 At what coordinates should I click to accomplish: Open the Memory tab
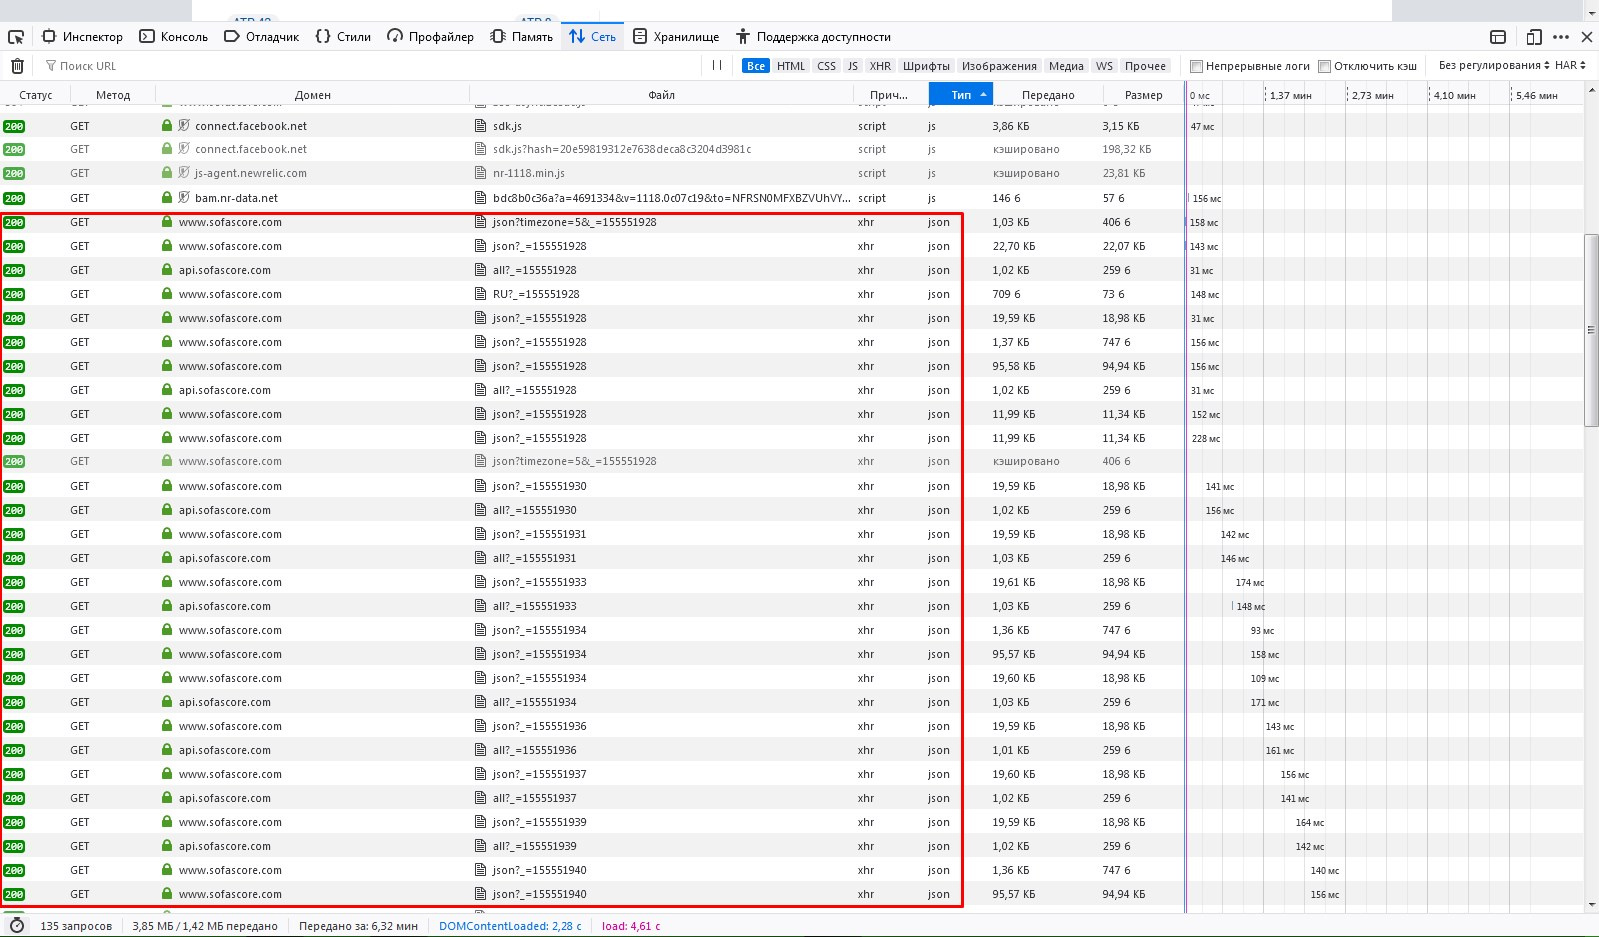click(x=522, y=37)
